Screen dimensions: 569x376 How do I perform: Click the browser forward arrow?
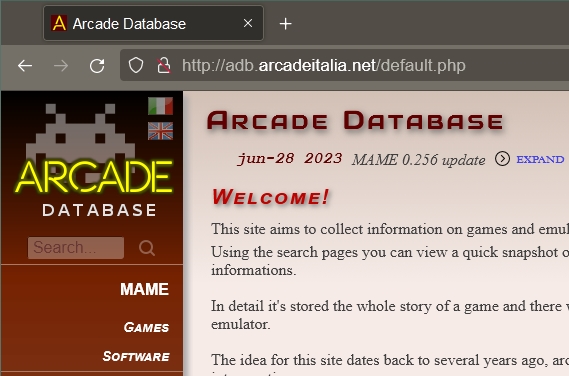click(x=61, y=66)
